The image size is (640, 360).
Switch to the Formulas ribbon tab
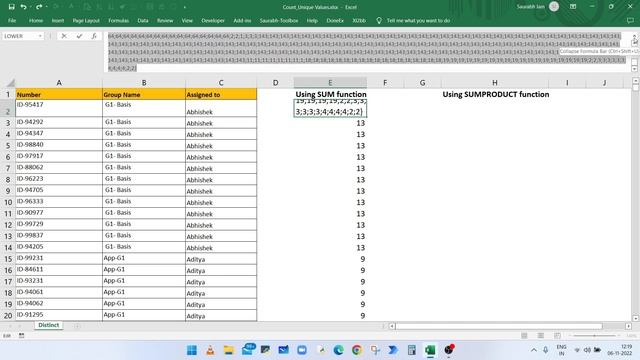coord(118,20)
